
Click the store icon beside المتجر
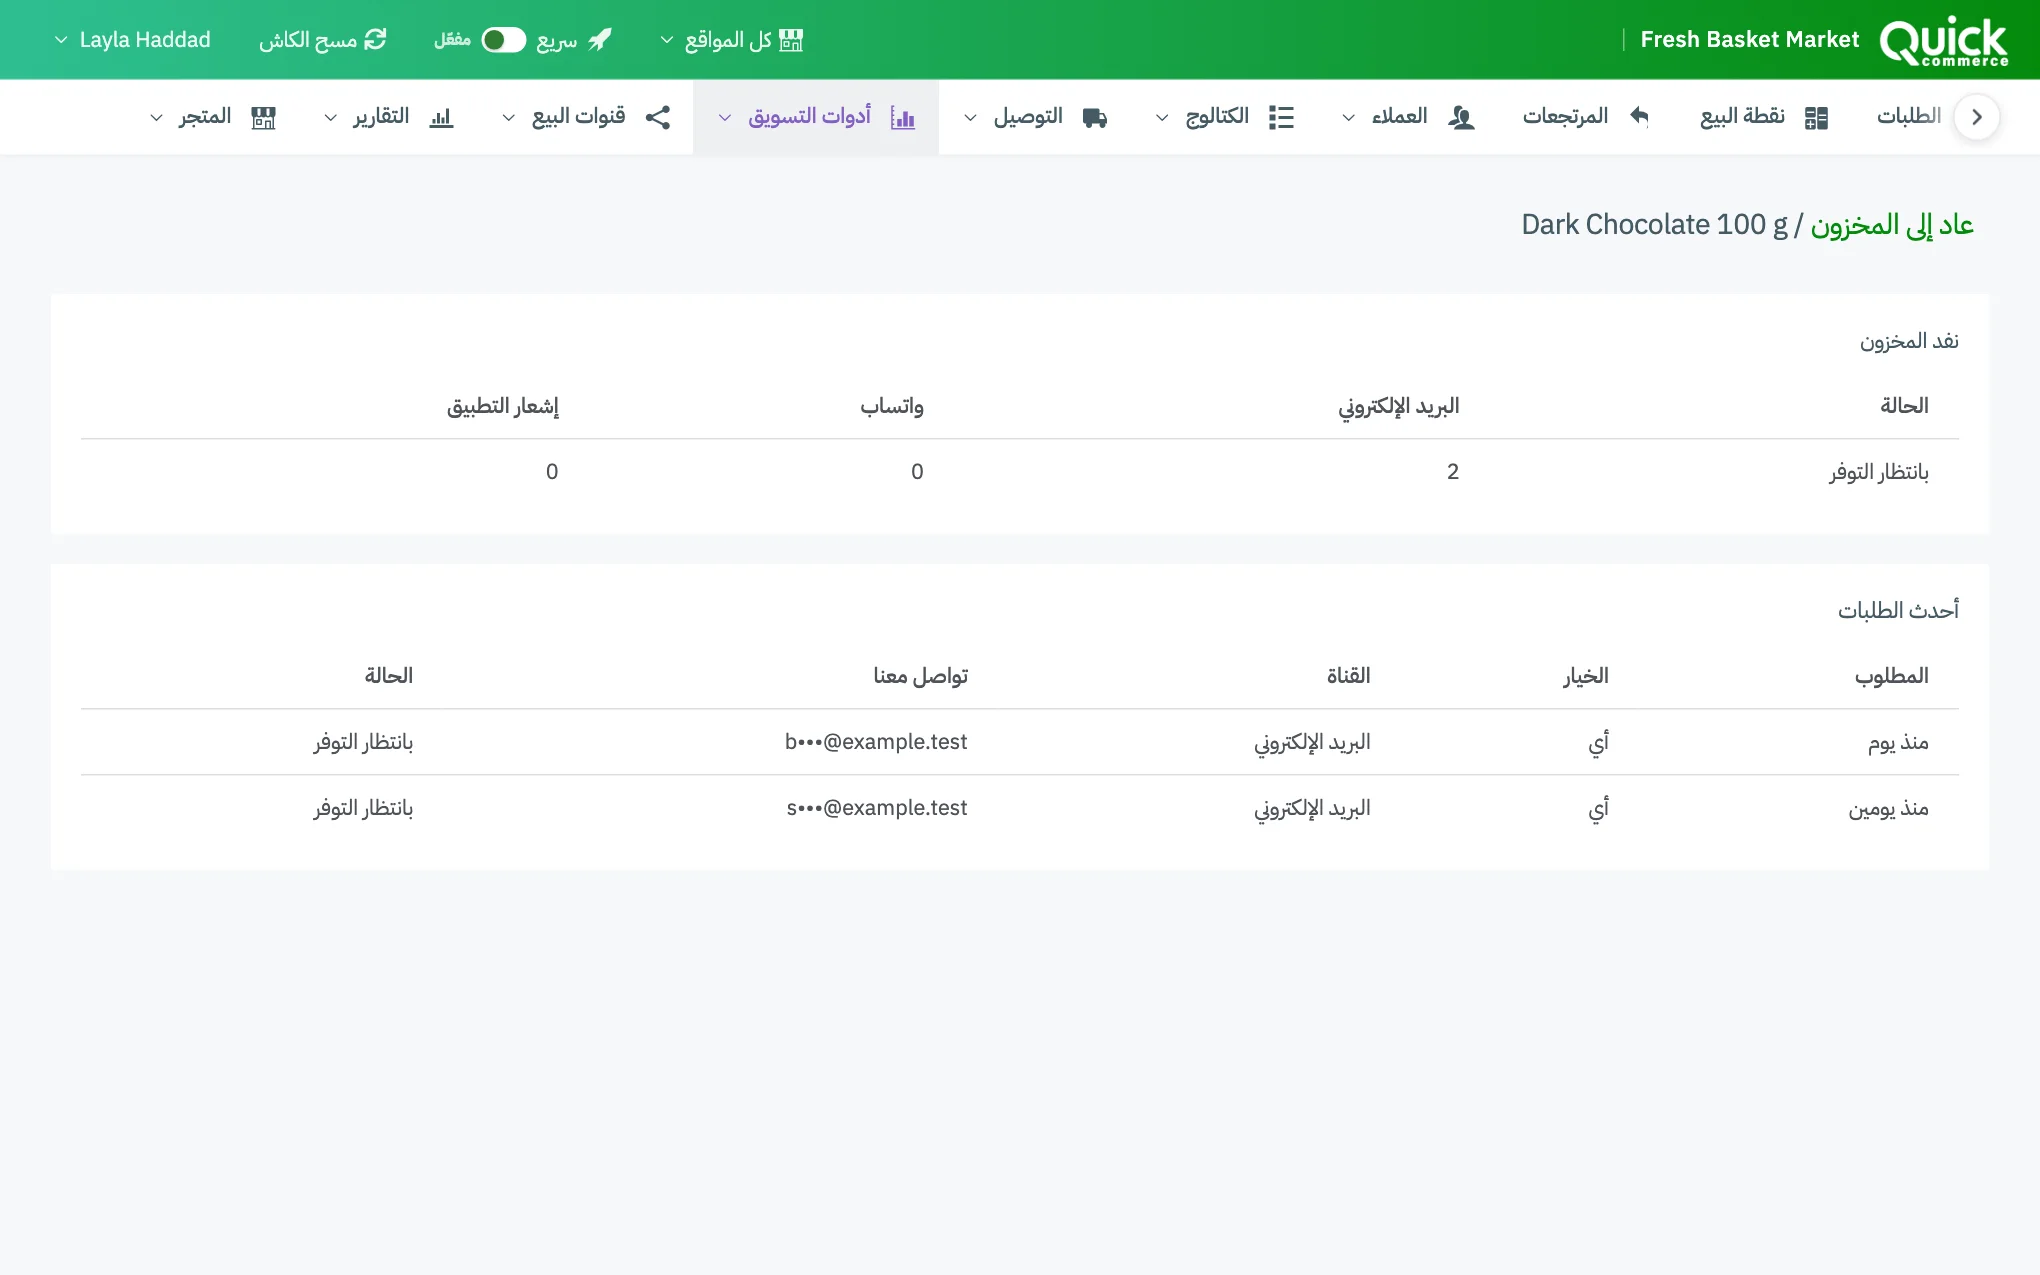pos(263,117)
